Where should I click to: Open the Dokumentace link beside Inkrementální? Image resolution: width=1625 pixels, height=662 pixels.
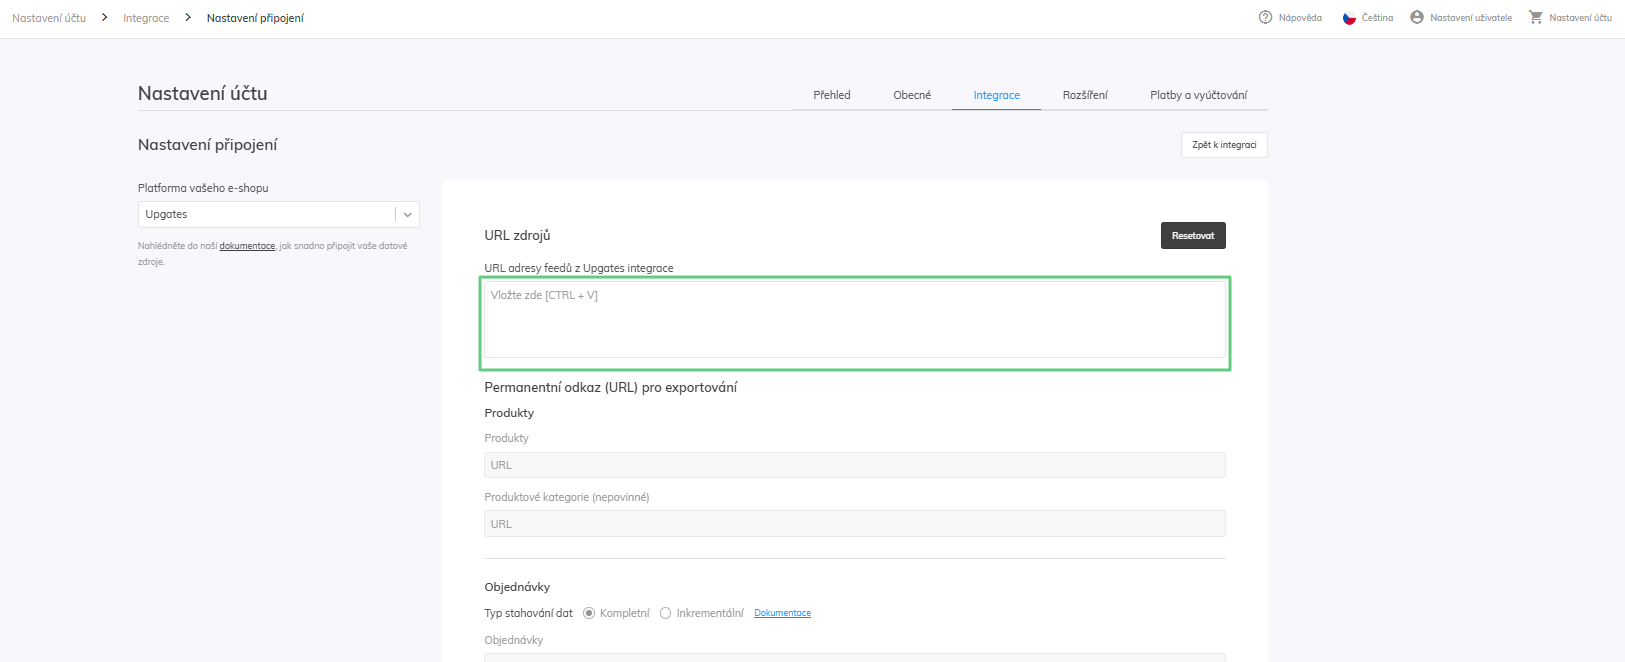(782, 613)
